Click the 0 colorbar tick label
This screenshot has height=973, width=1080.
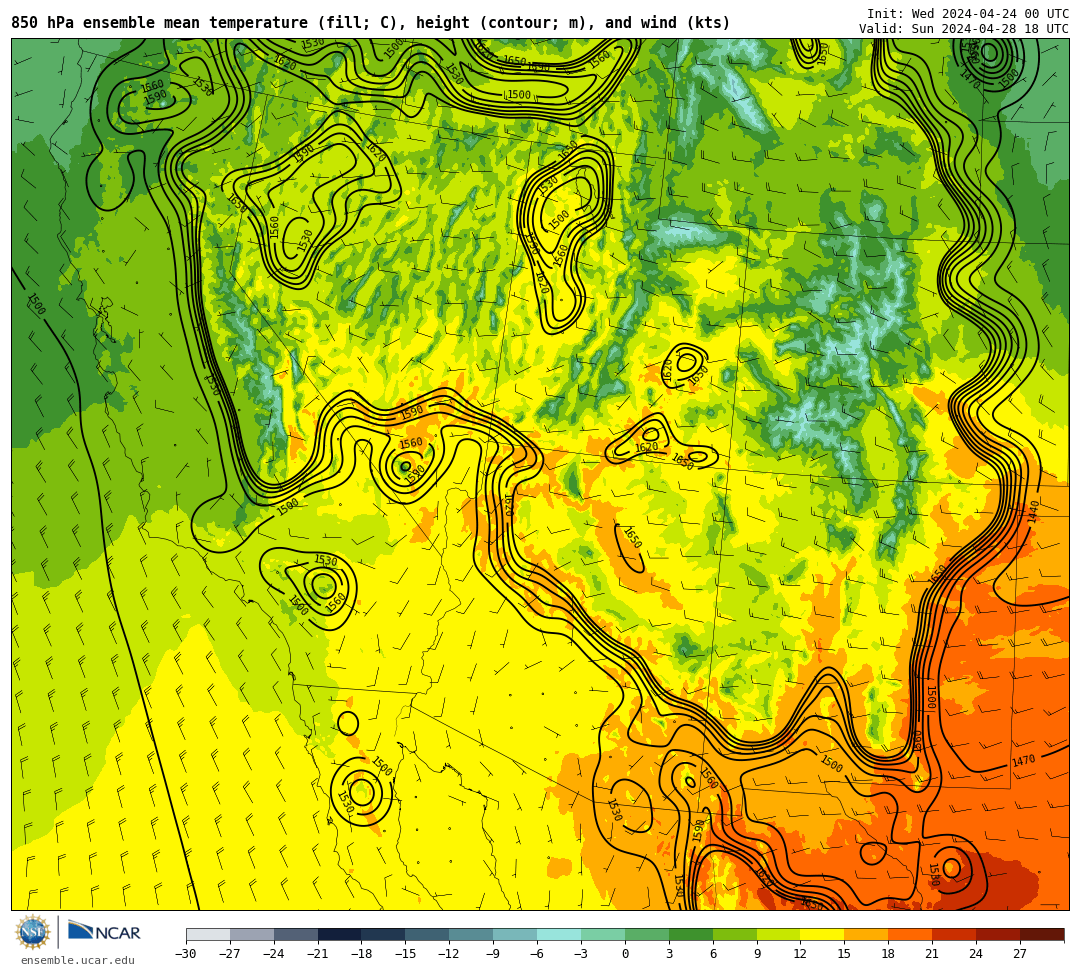[625, 954]
